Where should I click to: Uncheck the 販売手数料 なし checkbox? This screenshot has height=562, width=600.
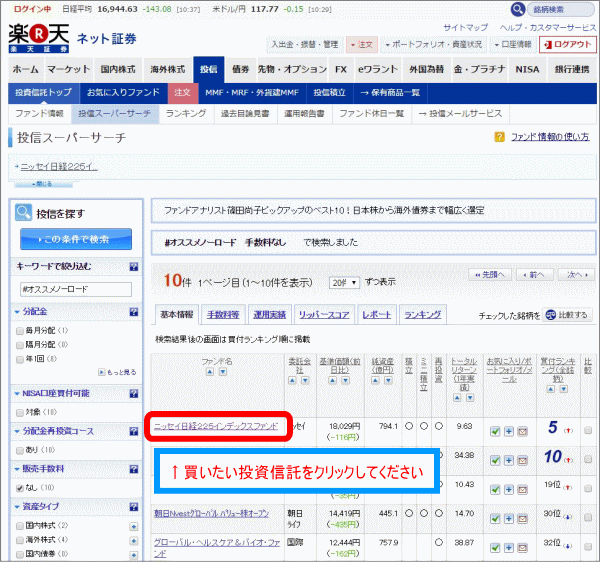tap(20, 488)
